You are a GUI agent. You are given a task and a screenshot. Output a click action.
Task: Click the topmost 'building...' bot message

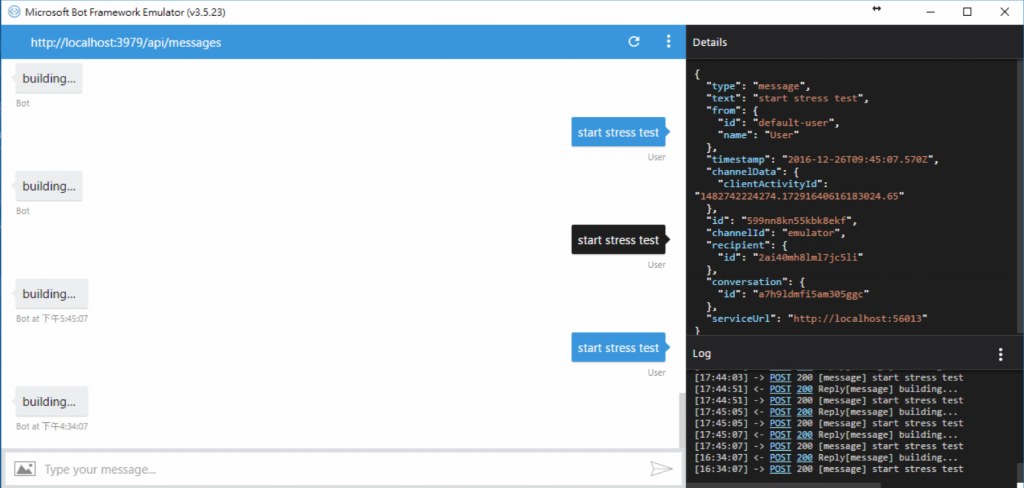point(48,78)
